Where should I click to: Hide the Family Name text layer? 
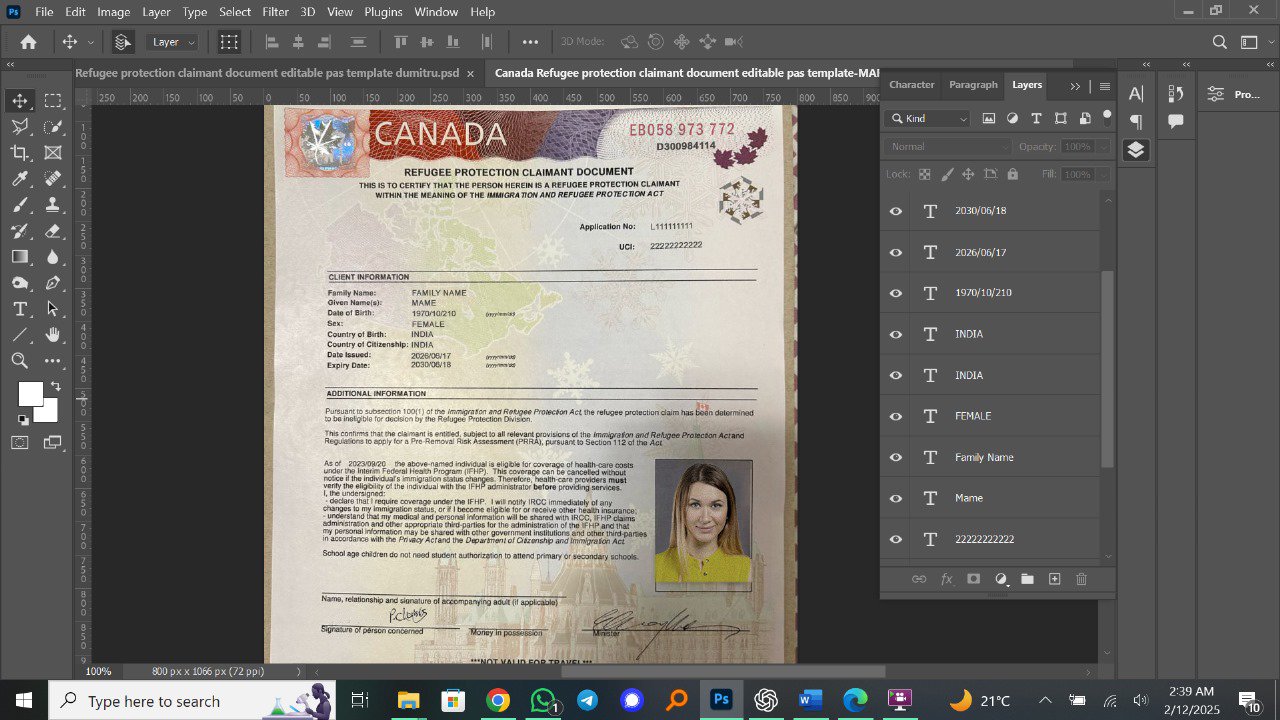pyautogui.click(x=896, y=457)
